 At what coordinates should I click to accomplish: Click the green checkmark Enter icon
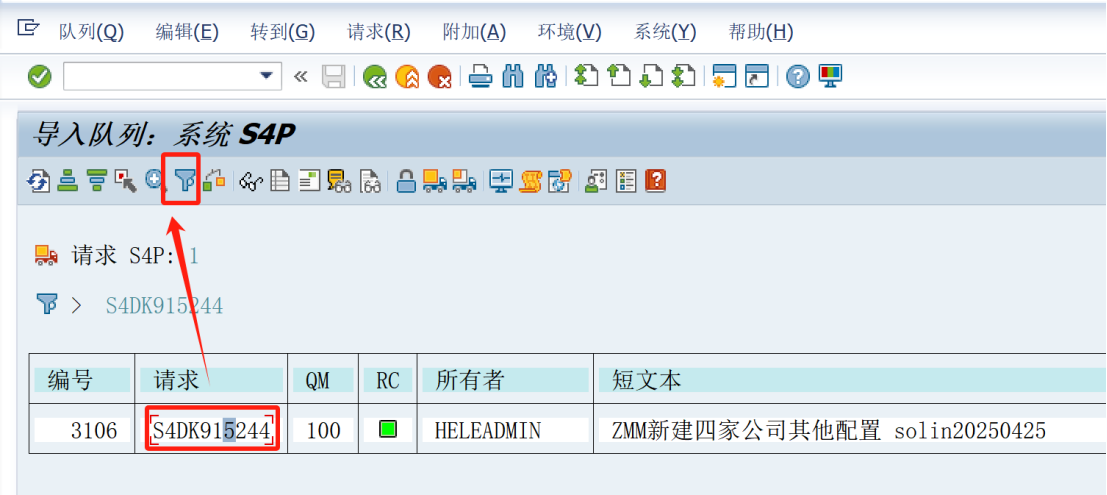click(x=40, y=76)
